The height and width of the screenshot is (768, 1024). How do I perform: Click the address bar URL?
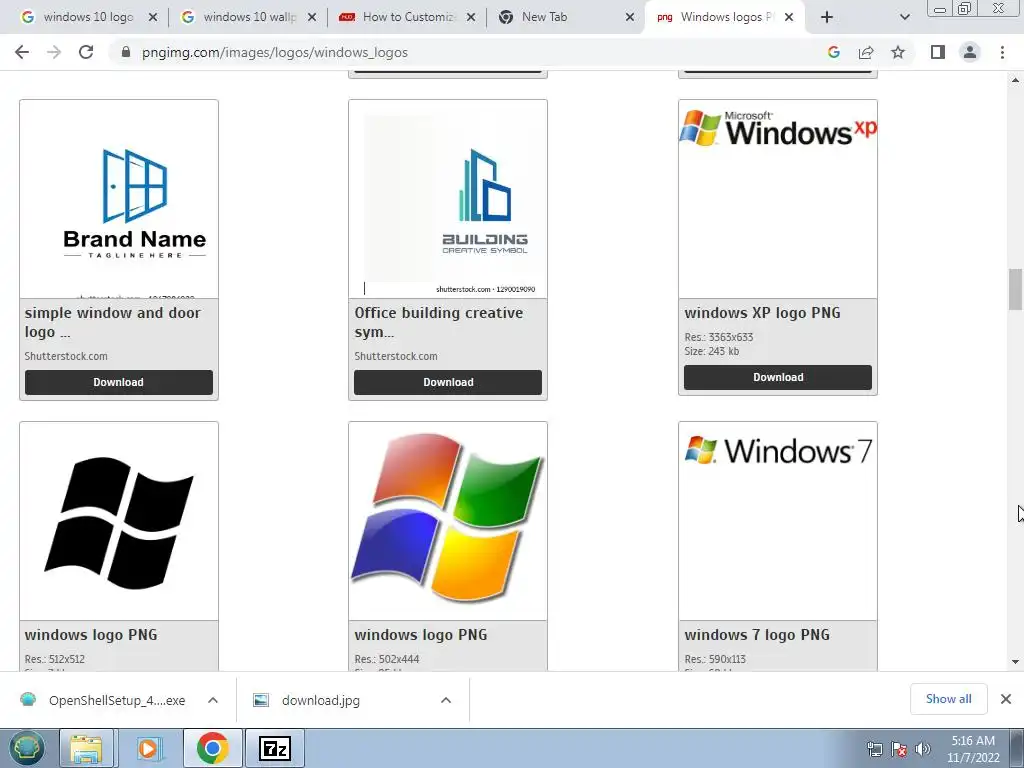[x=275, y=52]
